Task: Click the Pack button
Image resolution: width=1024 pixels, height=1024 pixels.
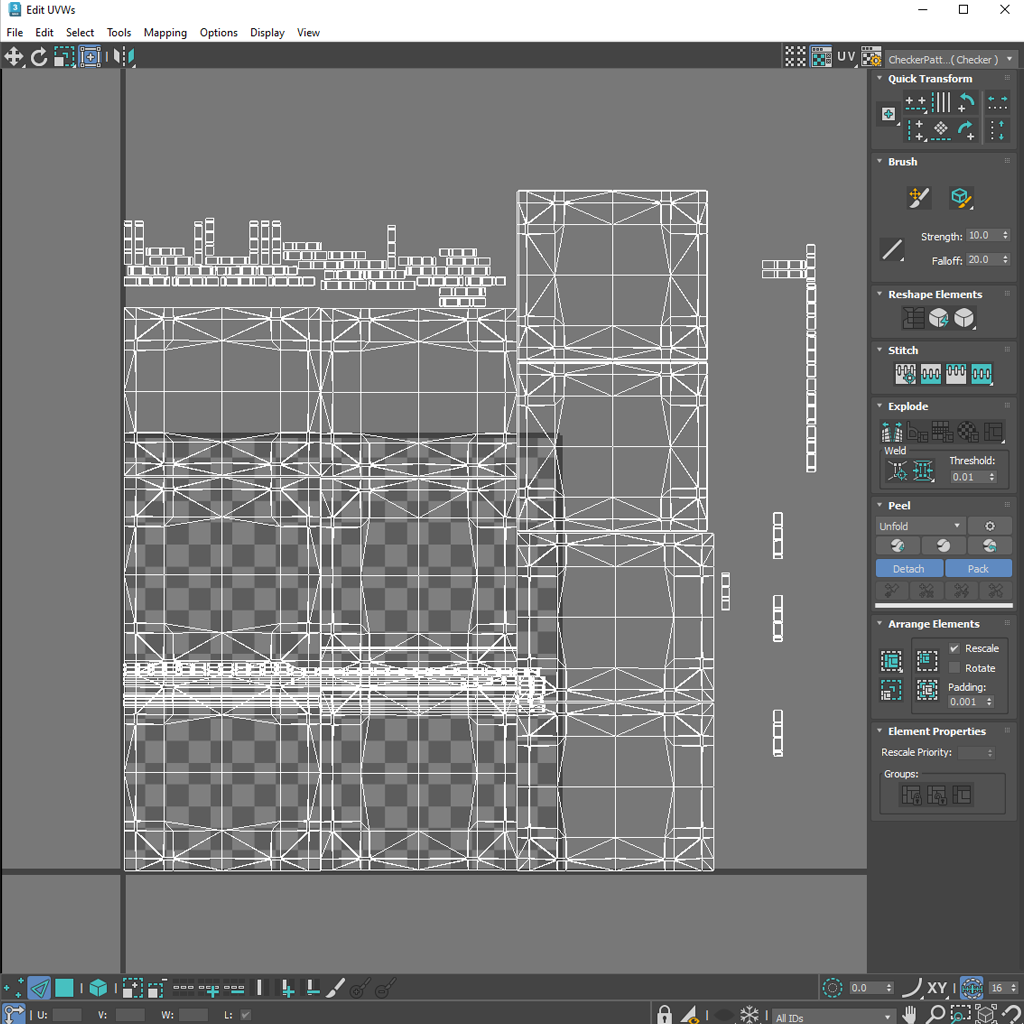Action: pos(978,568)
